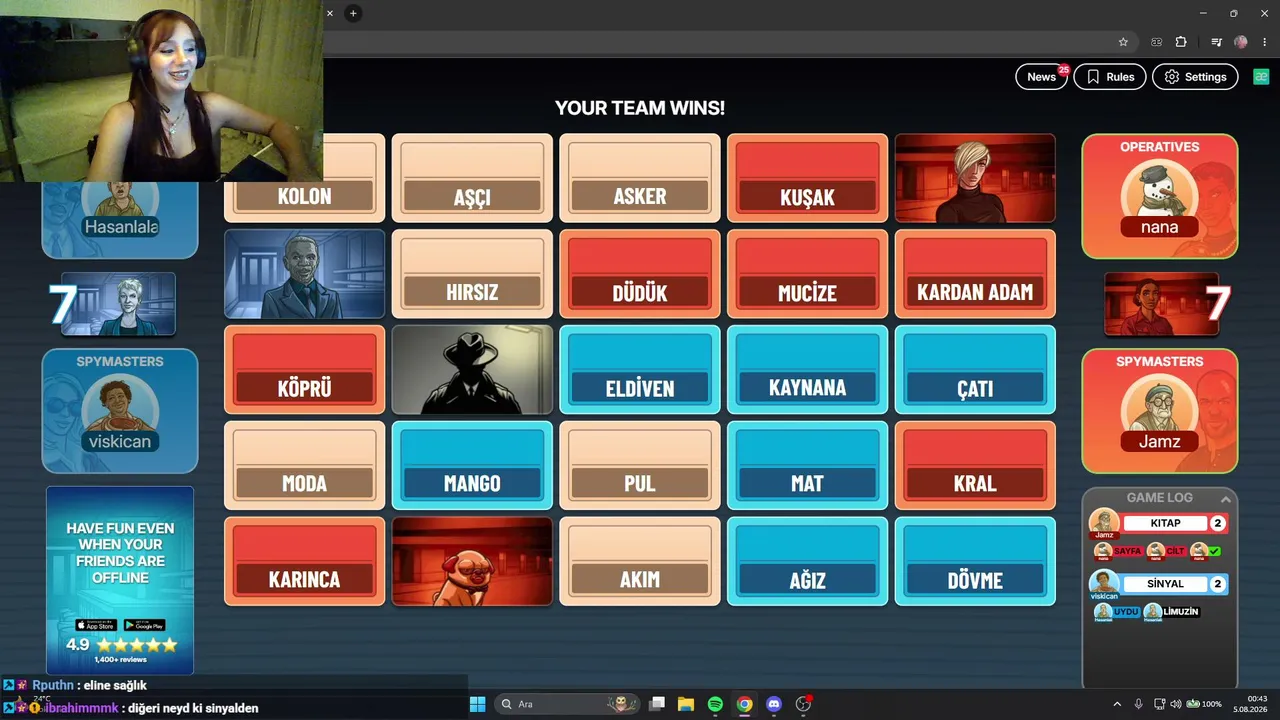This screenshot has width=1280, height=720.
Task: Collapse the Game Log panel
Action: click(x=1225, y=498)
